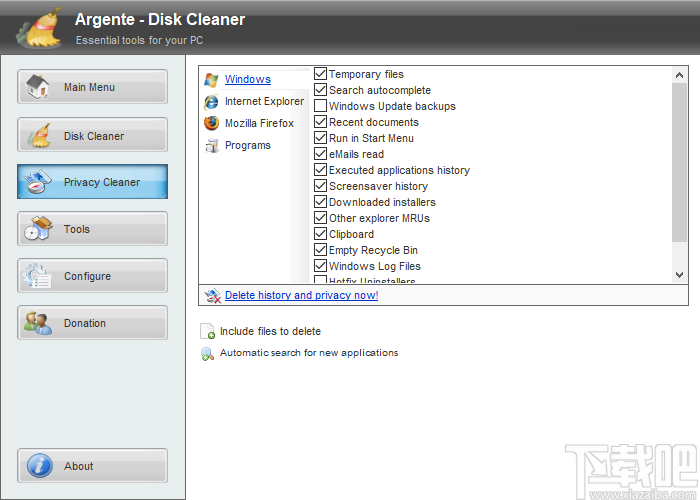Show the About dialog
Viewport: 700px width, 500px height.
click(x=92, y=466)
